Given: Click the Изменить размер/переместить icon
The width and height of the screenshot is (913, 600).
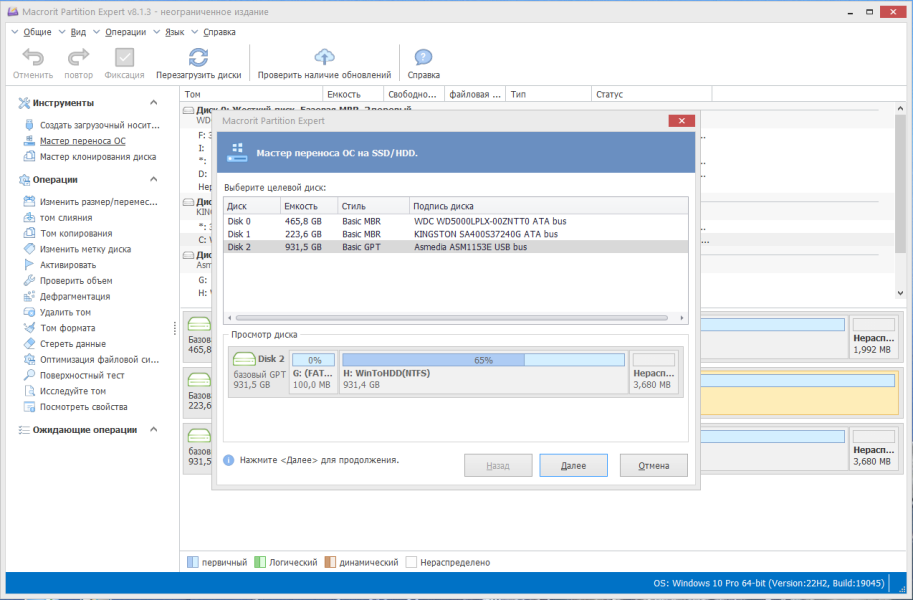Looking at the screenshot, I should pyautogui.click(x=29, y=202).
